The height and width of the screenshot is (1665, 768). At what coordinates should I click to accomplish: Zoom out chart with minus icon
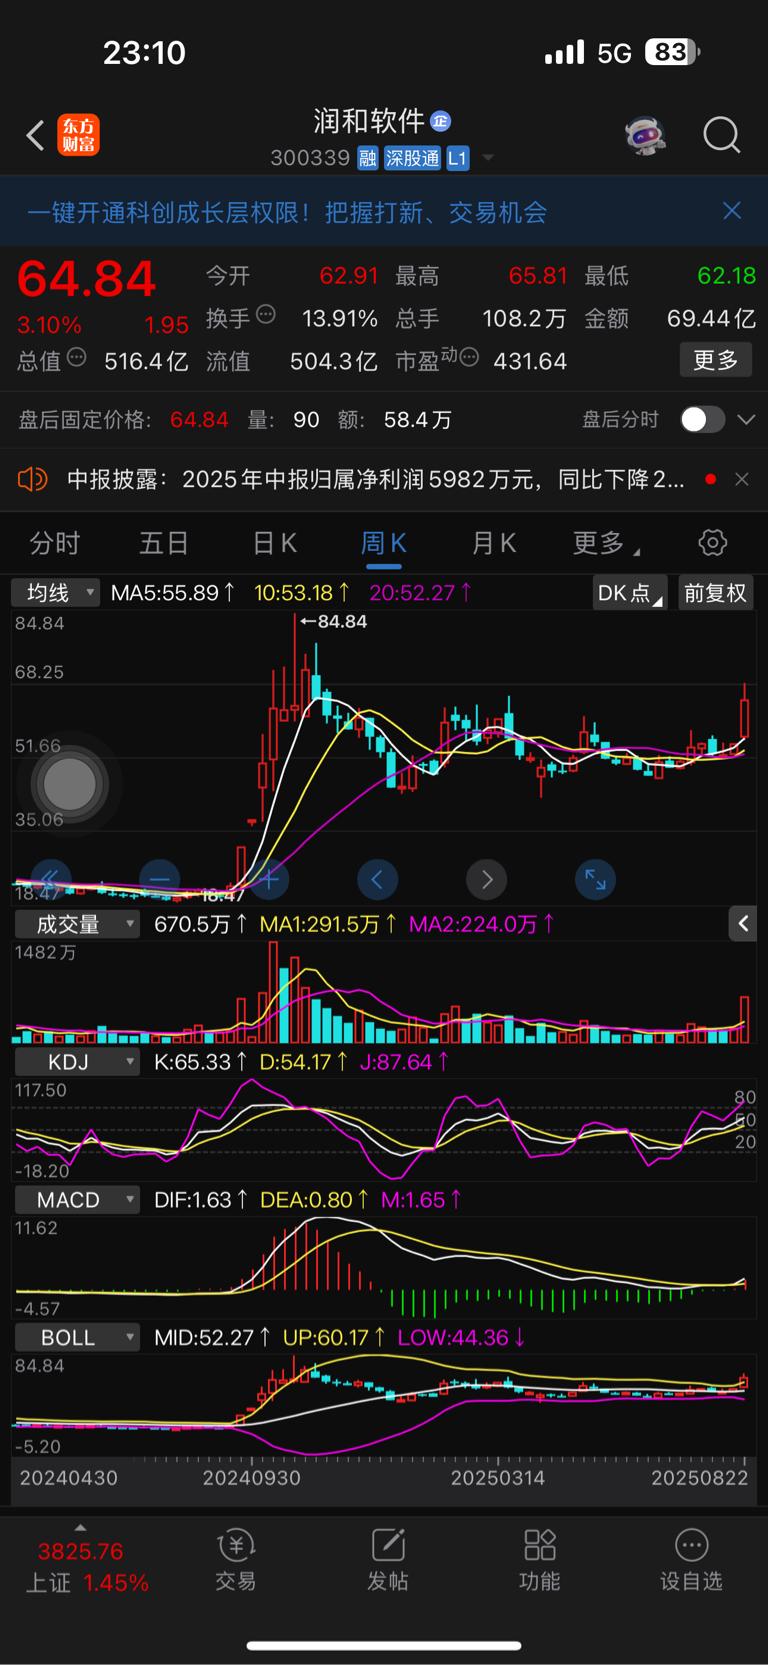[x=159, y=880]
